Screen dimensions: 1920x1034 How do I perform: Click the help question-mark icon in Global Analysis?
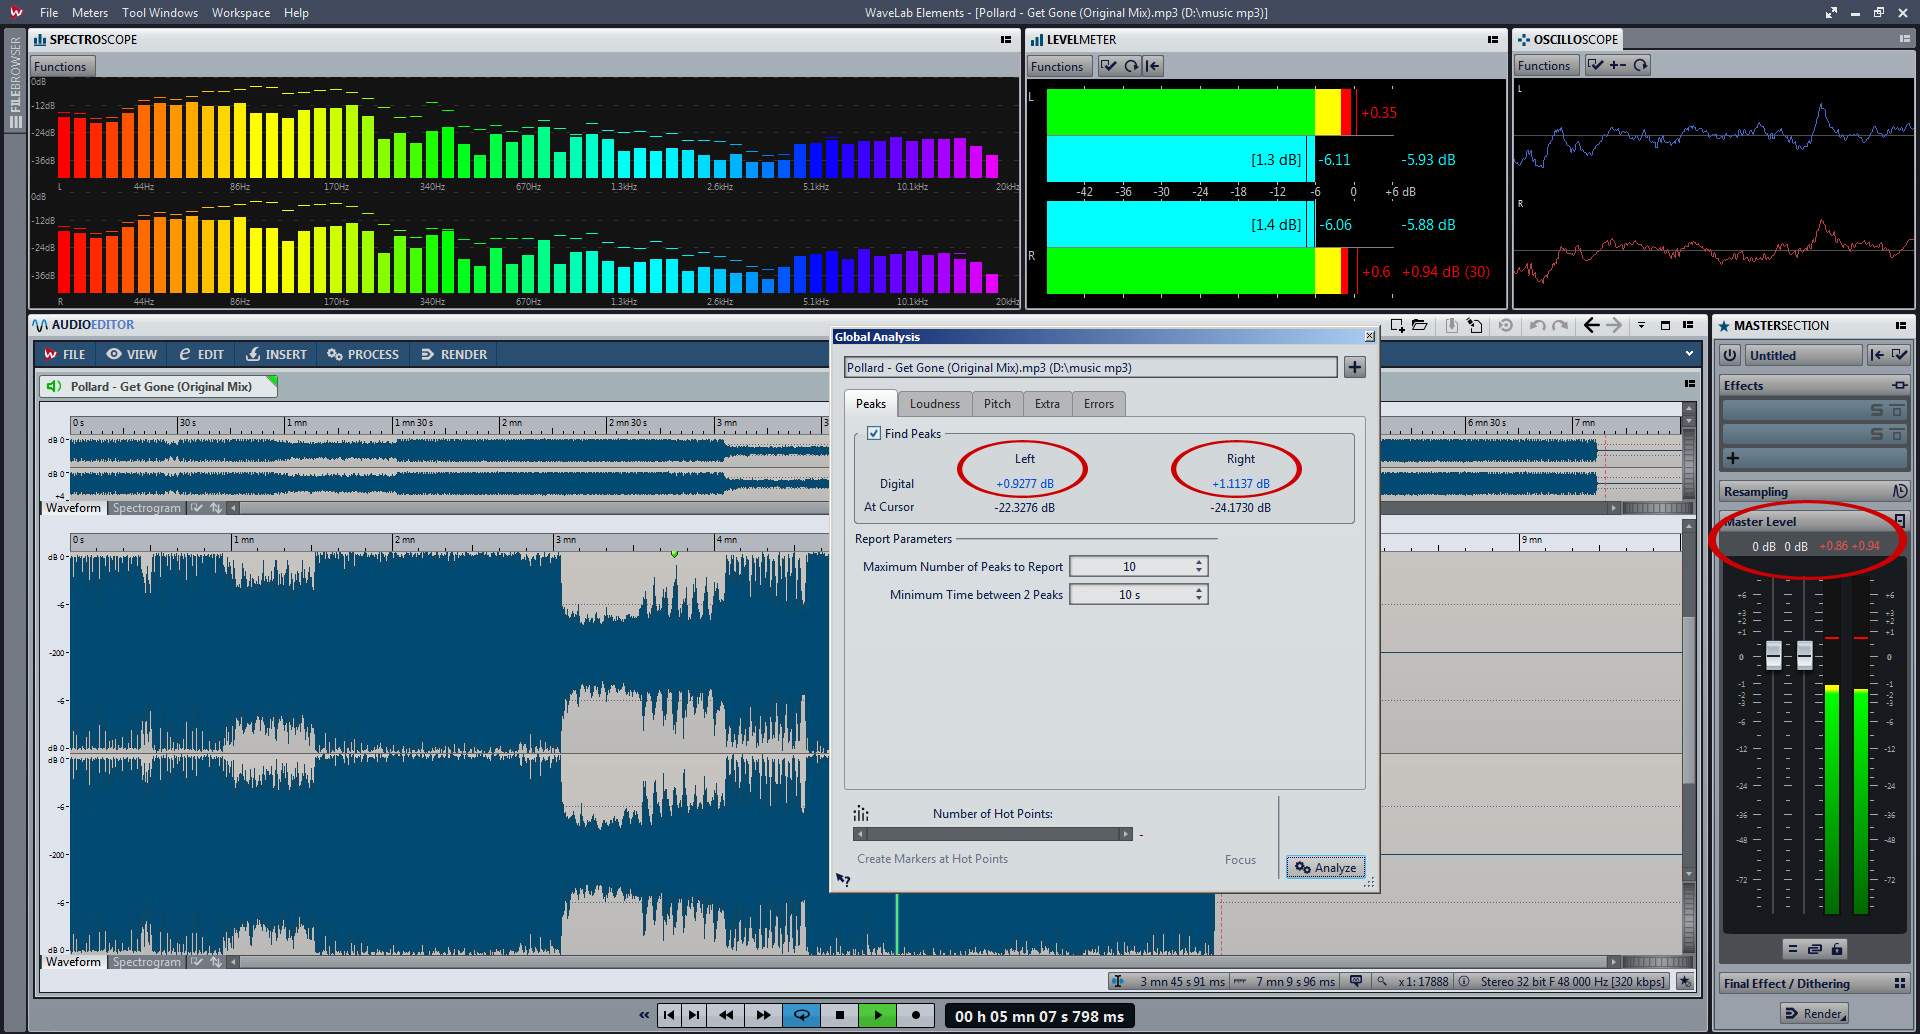click(843, 880)
